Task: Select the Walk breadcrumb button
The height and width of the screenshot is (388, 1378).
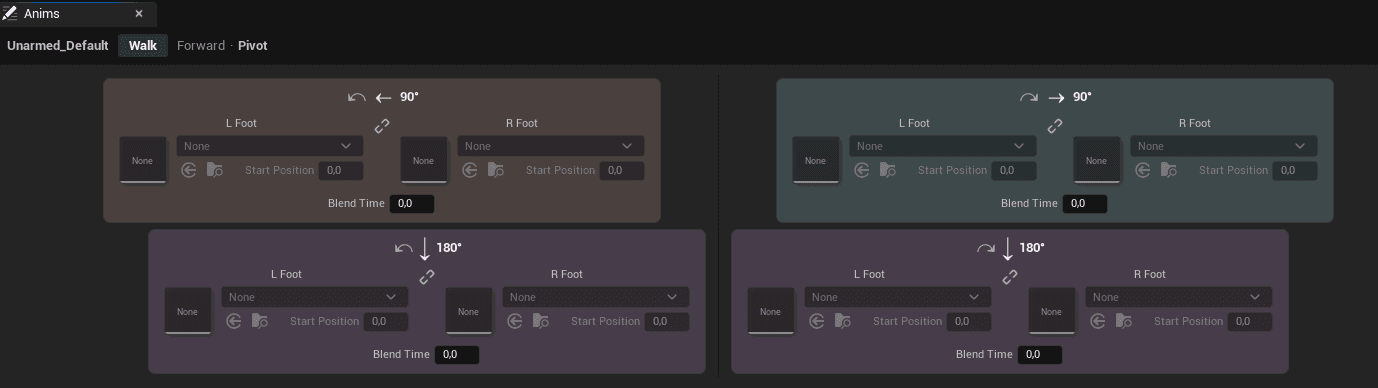Action: [x=143, y=45]
